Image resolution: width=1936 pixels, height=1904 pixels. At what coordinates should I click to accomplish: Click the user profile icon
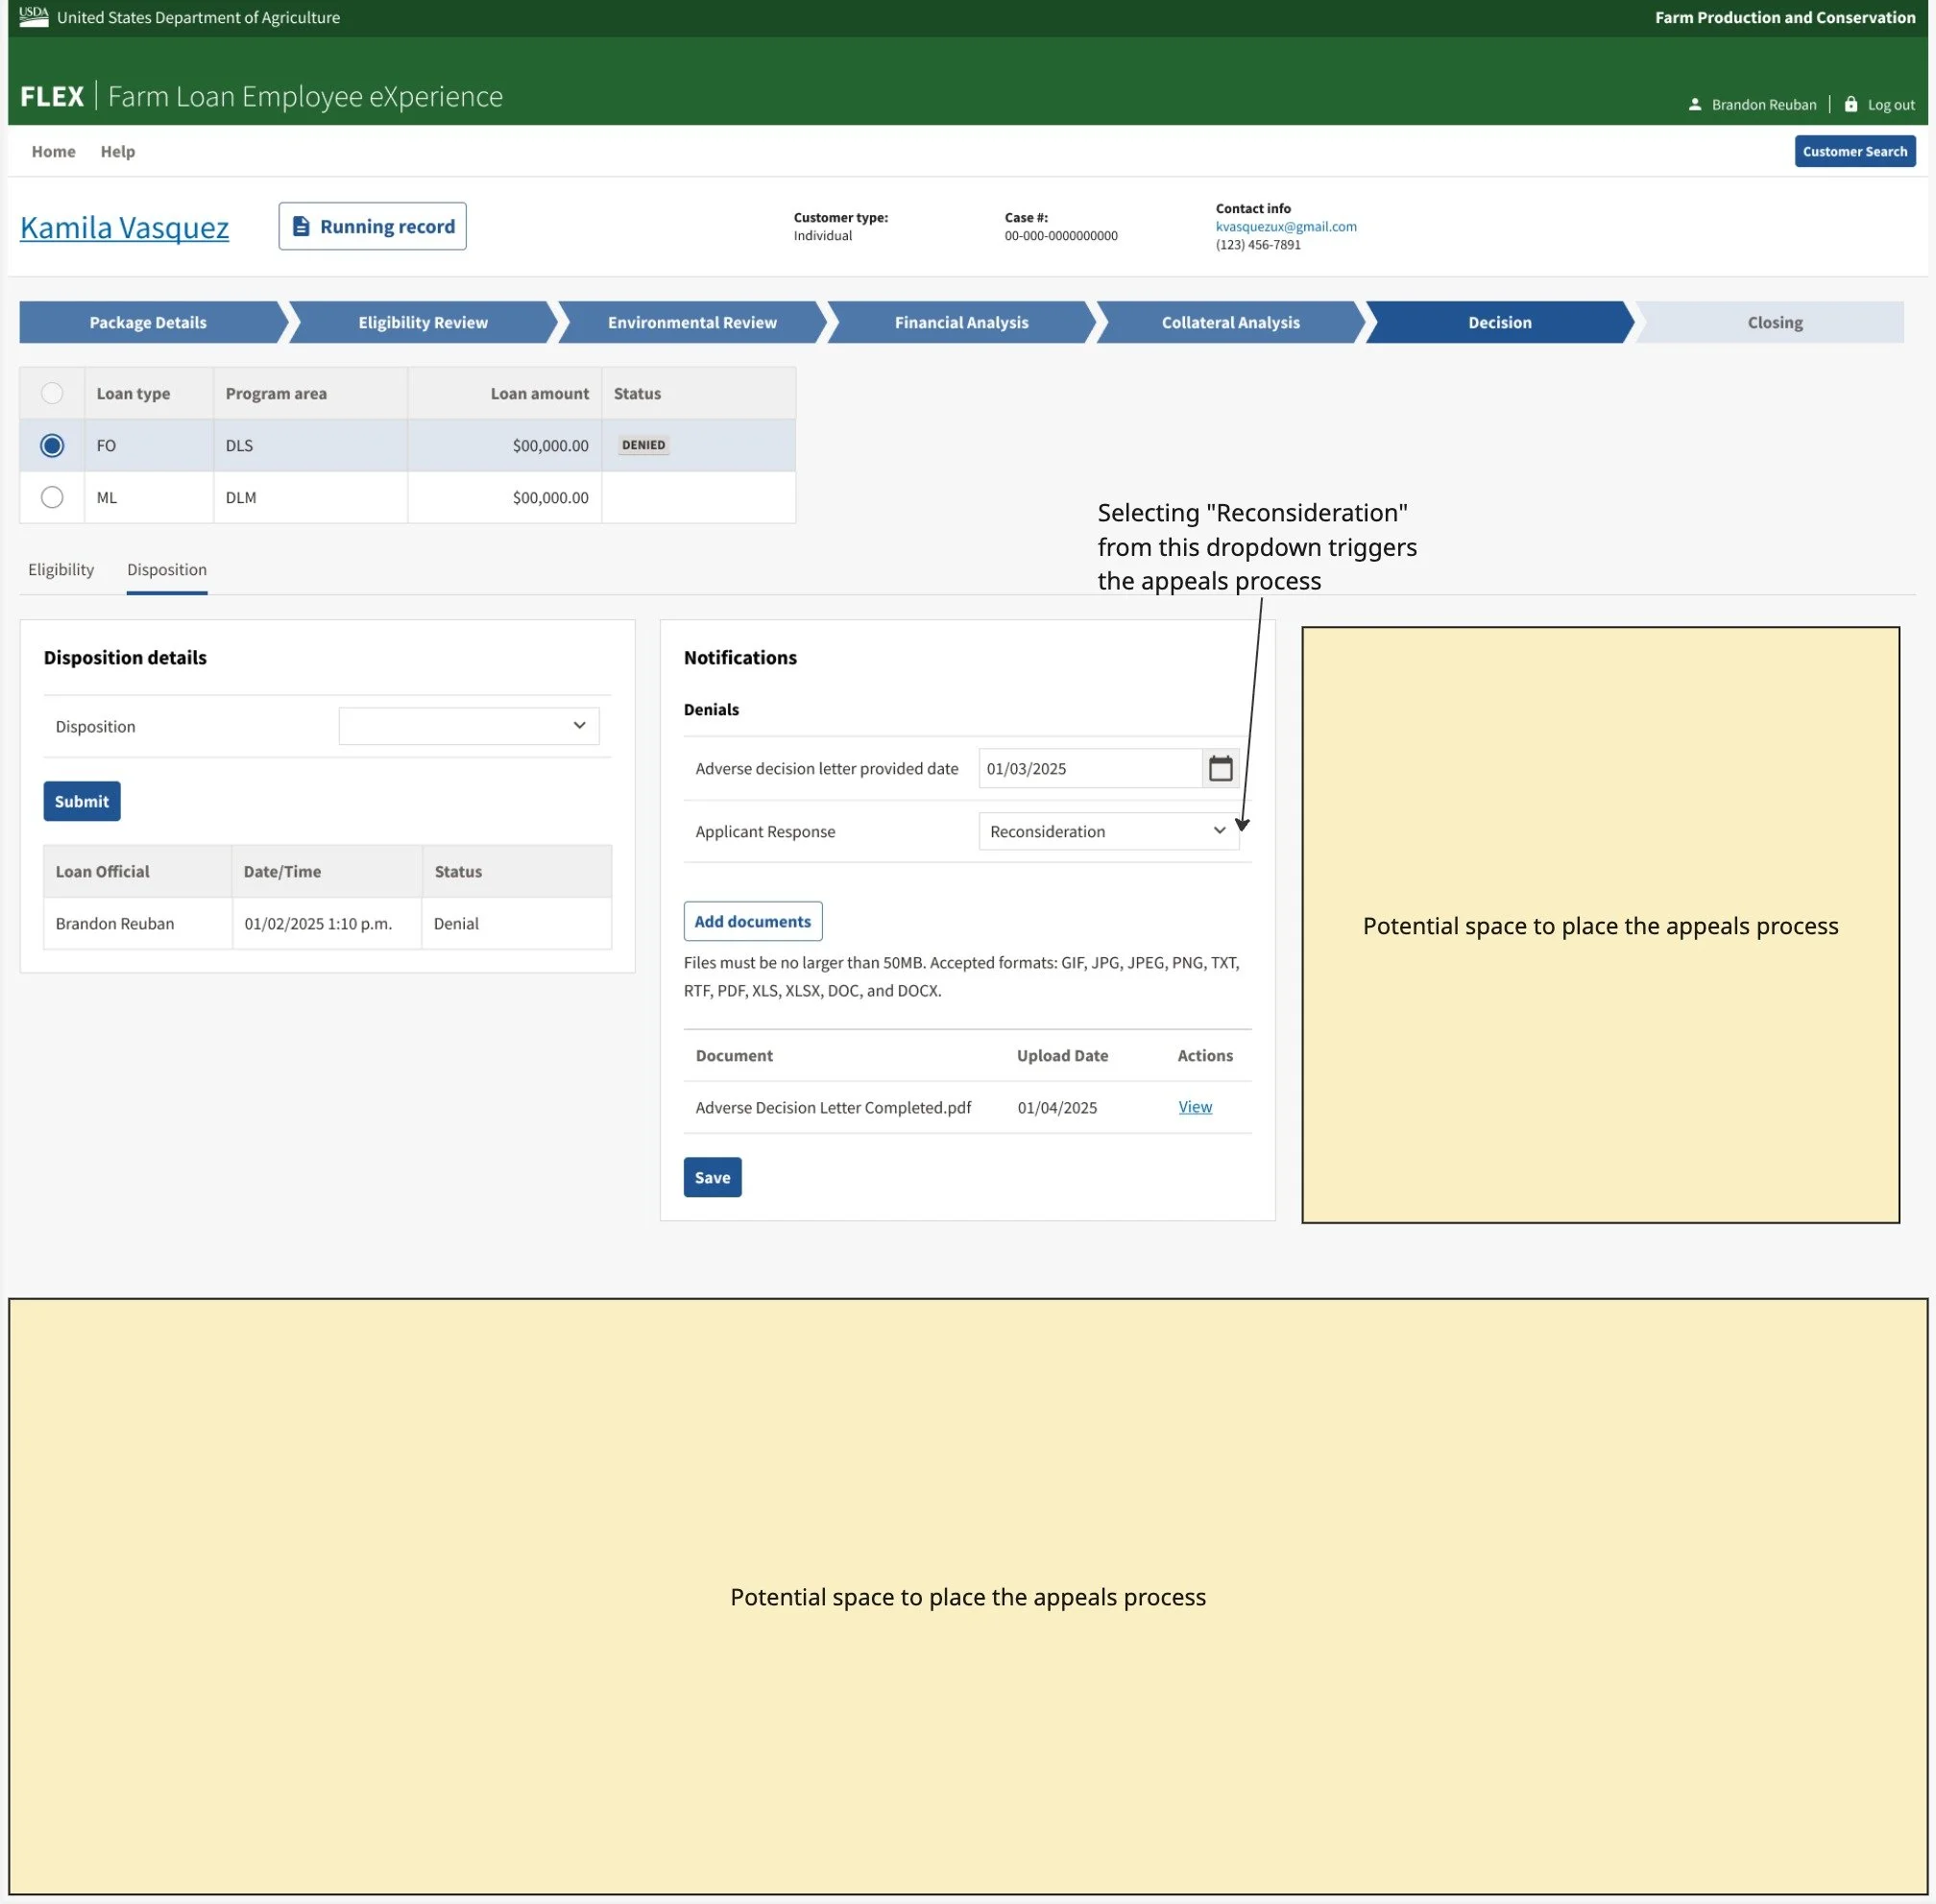point(1694,104)
